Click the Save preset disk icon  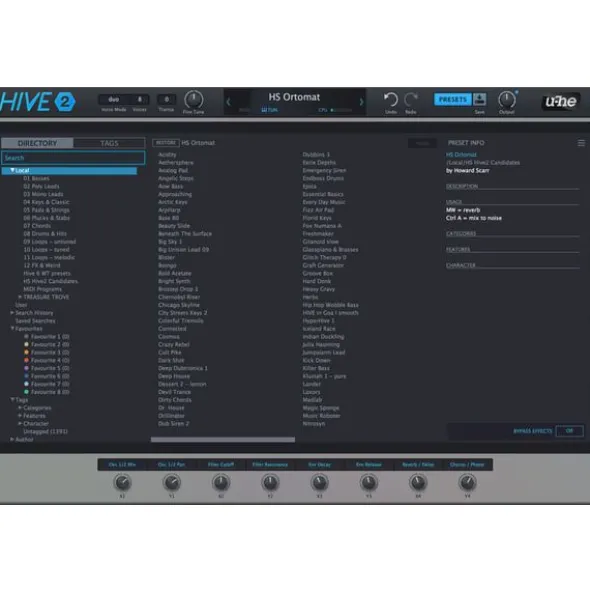[x=480, y=100]
